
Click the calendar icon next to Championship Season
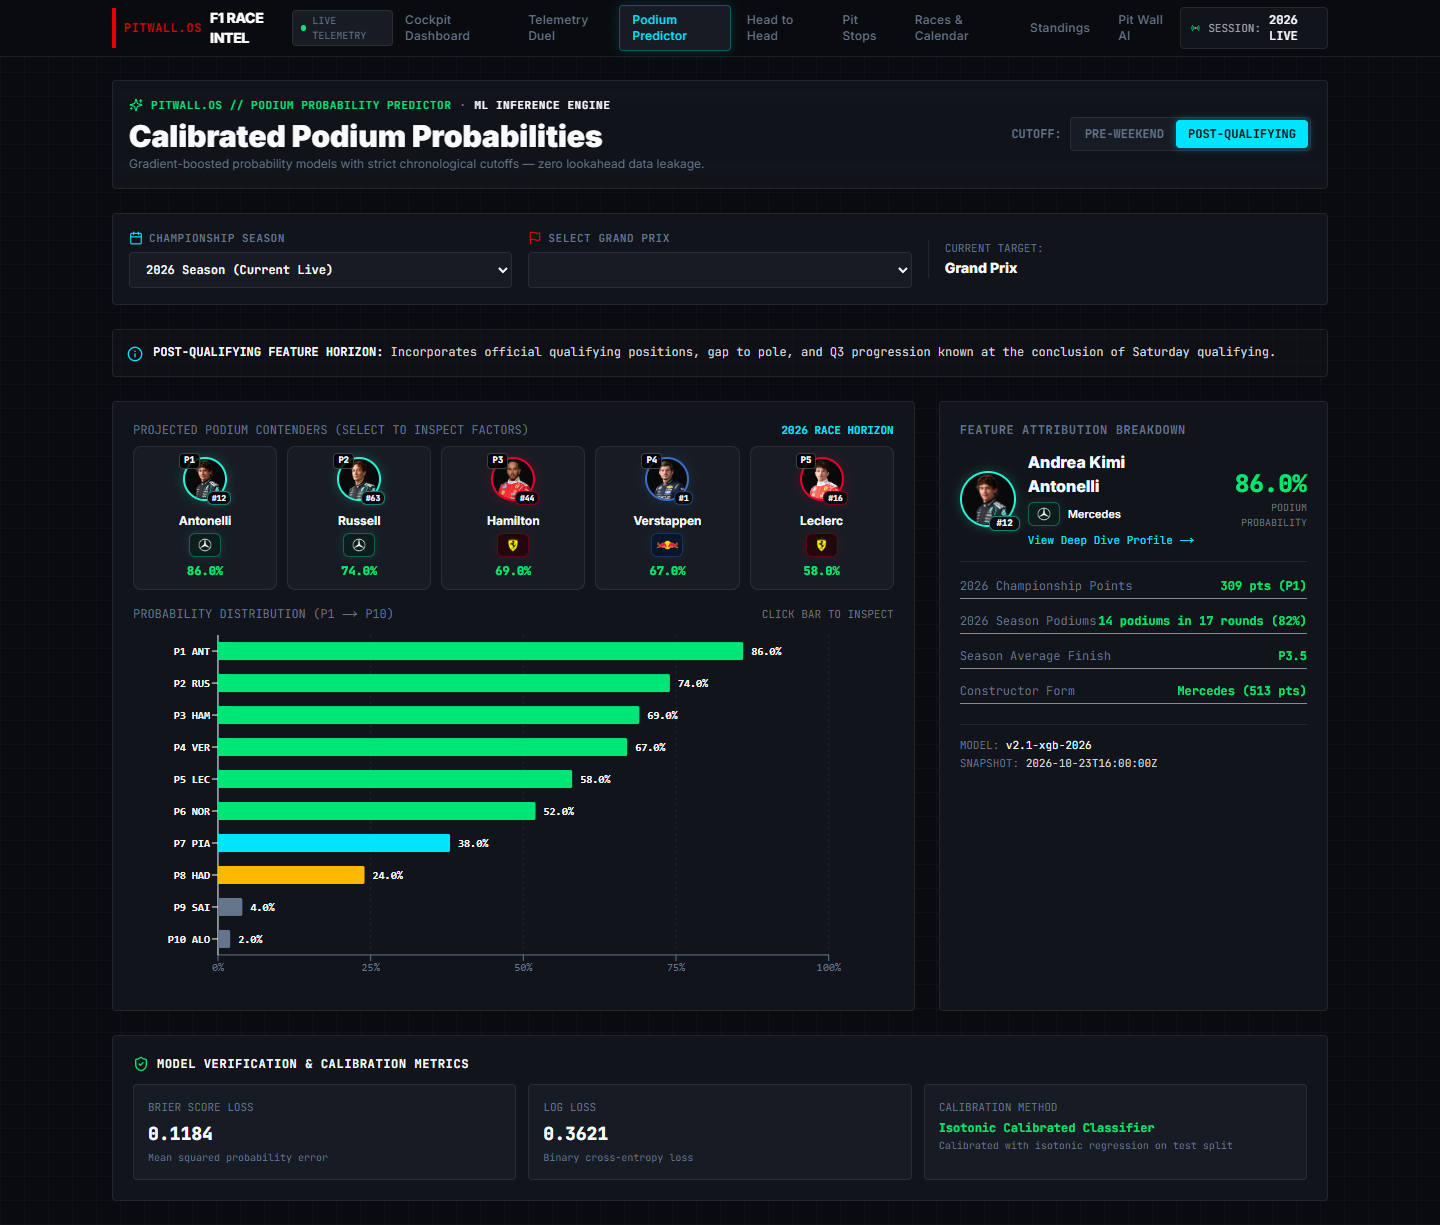pyautogui.click(x=136, y=238)
